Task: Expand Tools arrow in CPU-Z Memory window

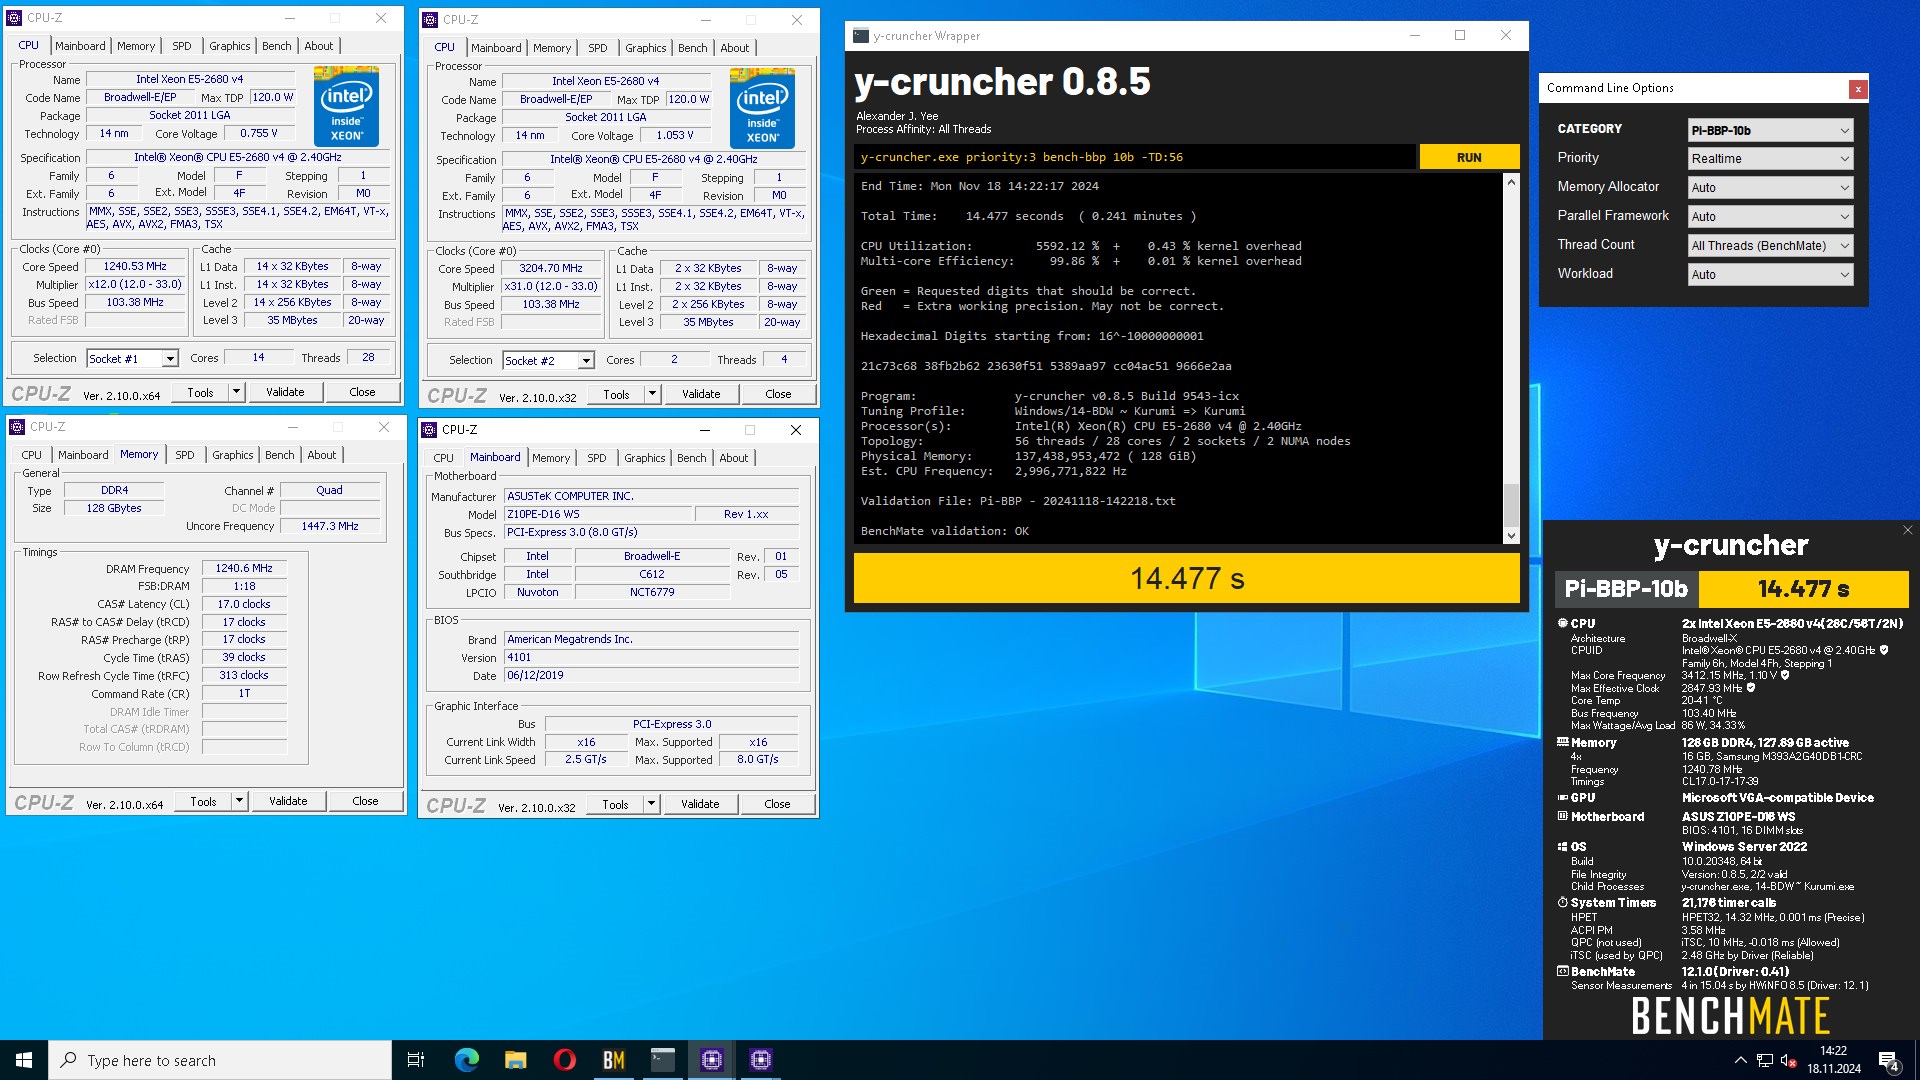Action: [x=239, y=801]
